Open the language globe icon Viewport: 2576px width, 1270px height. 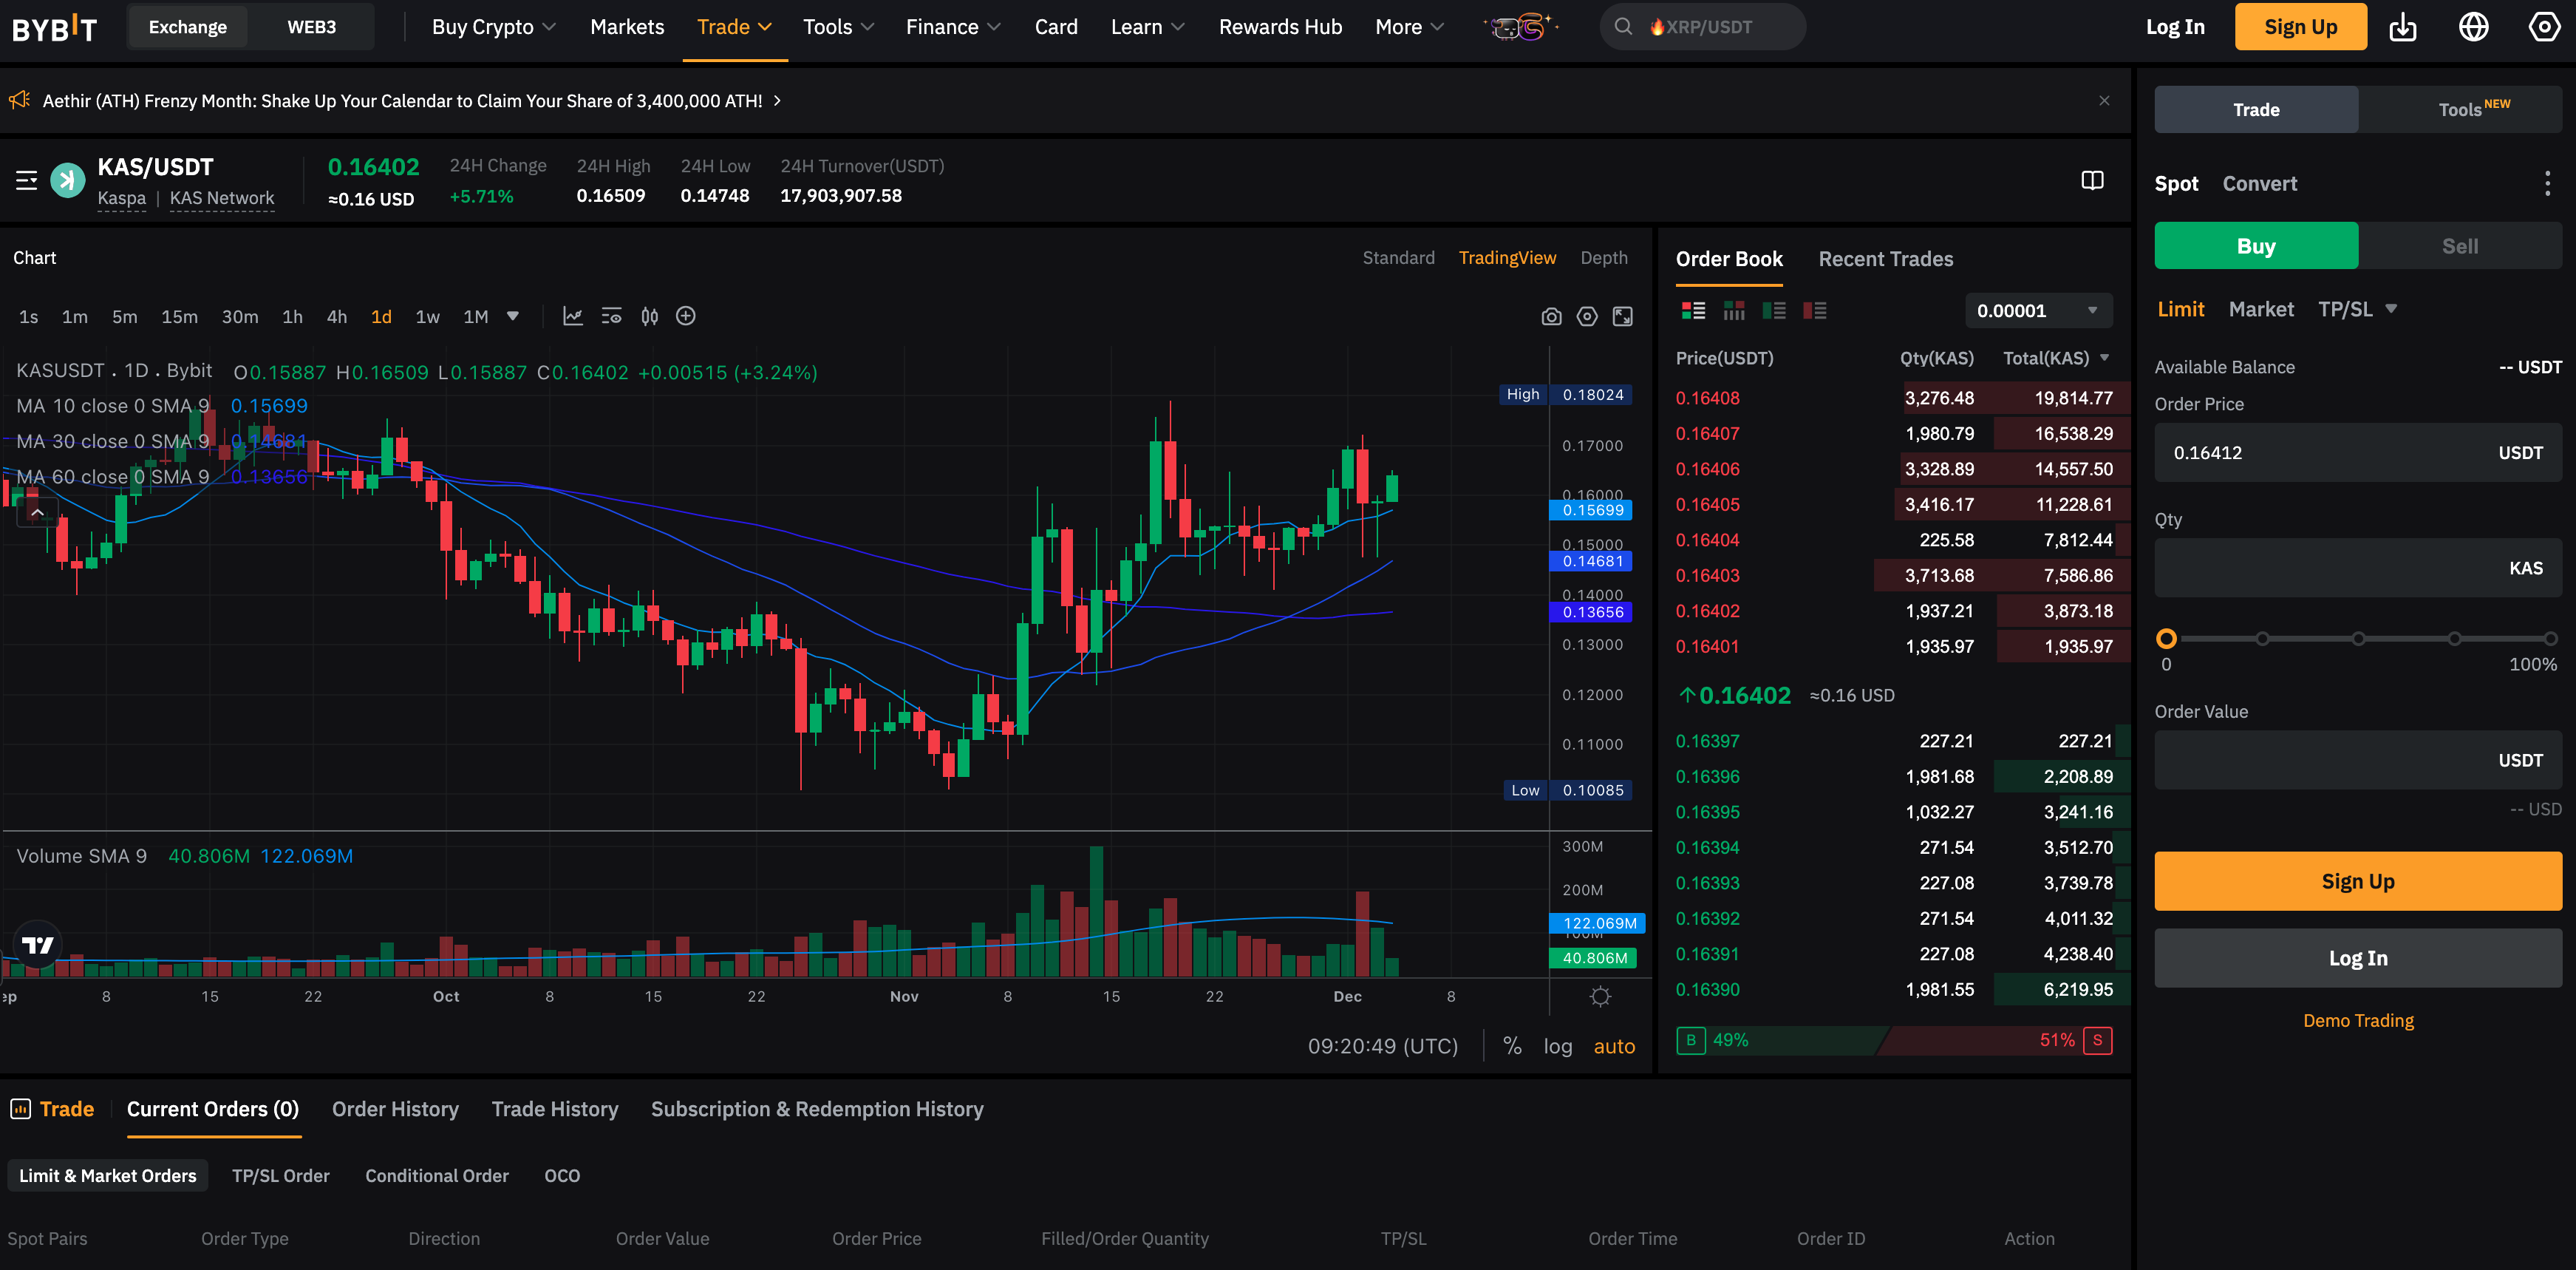coord(2473,27)
